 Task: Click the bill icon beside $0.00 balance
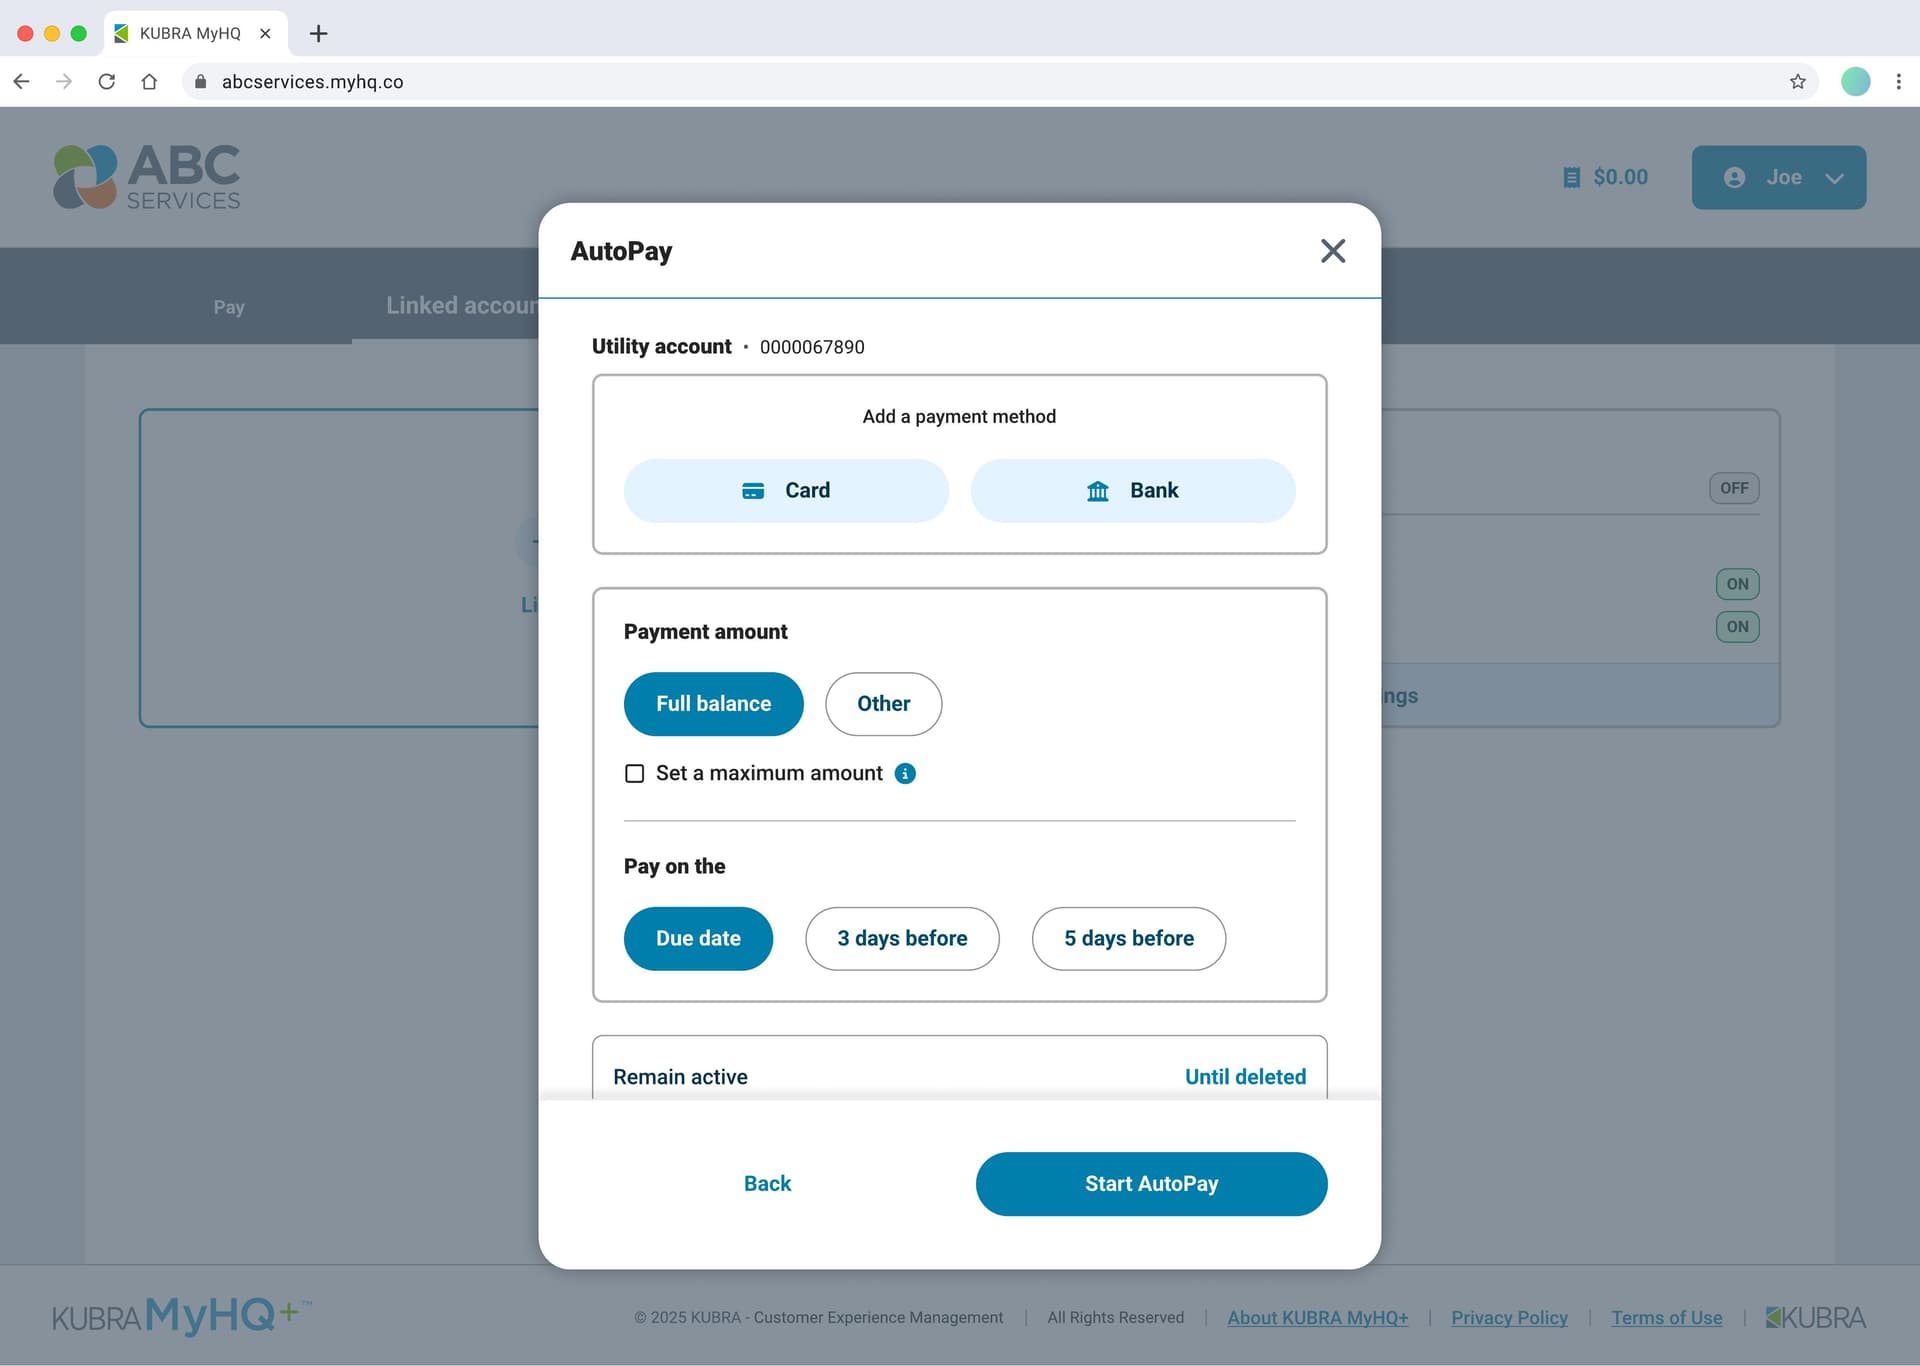(1571, 178)
